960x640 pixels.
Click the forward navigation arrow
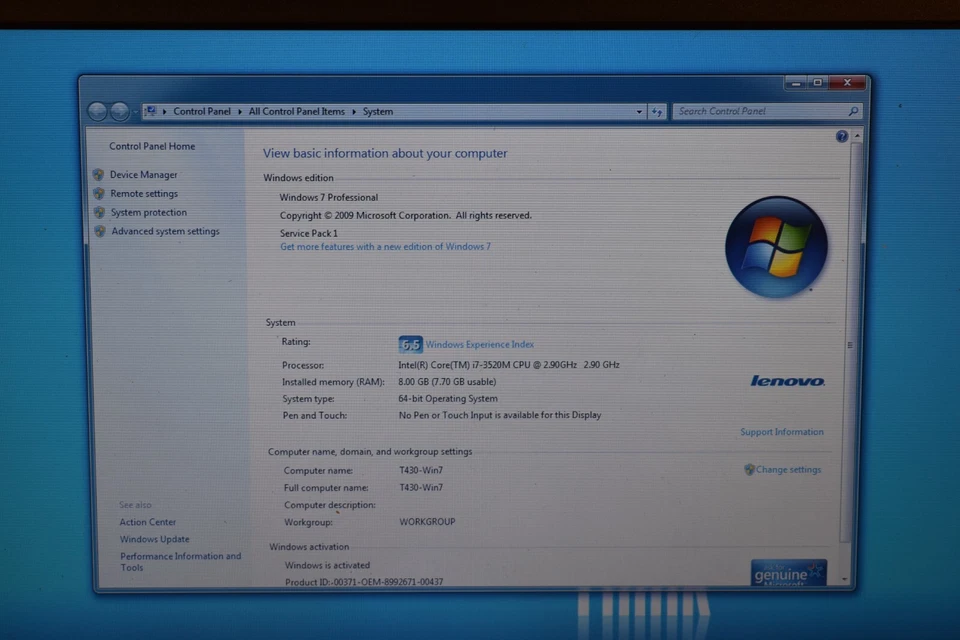(120, 111)
